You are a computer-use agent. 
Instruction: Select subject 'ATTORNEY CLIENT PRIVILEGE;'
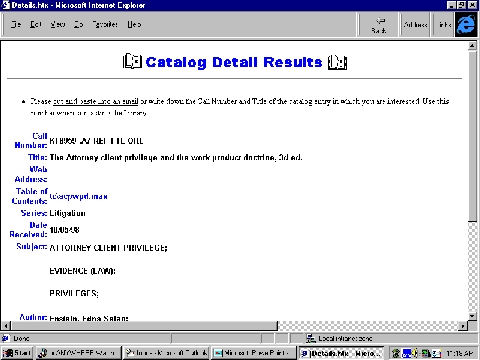108,248
